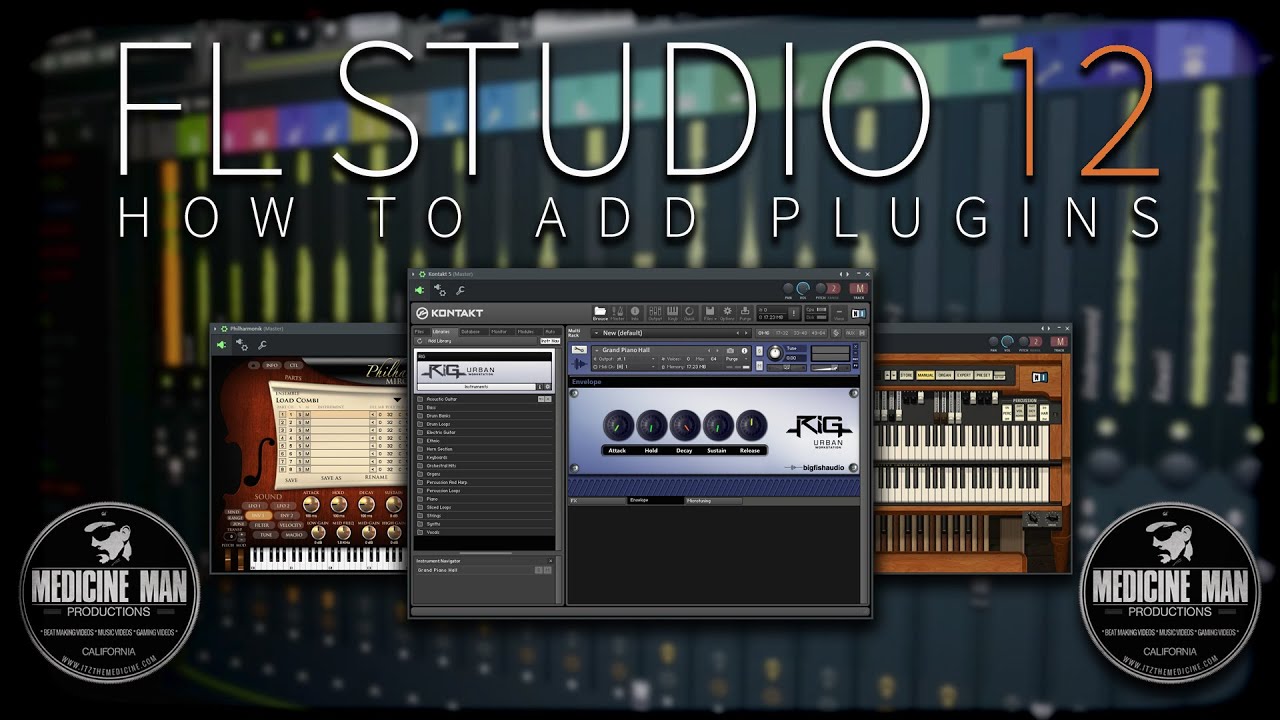Toggle Mute M button on Grand Piano Hall
This screenshot has height=720, width=1280.
(x=759, y=366)
